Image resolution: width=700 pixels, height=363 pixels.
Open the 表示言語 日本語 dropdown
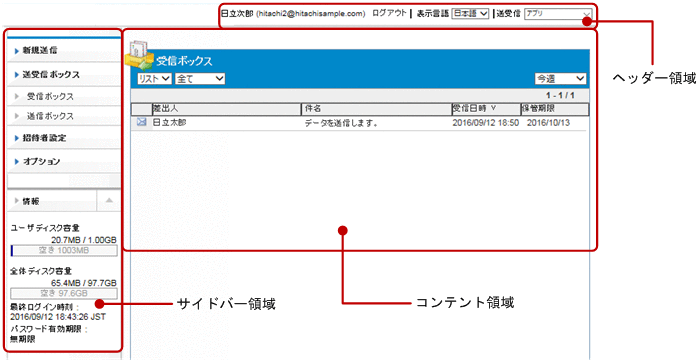[470, 14]
